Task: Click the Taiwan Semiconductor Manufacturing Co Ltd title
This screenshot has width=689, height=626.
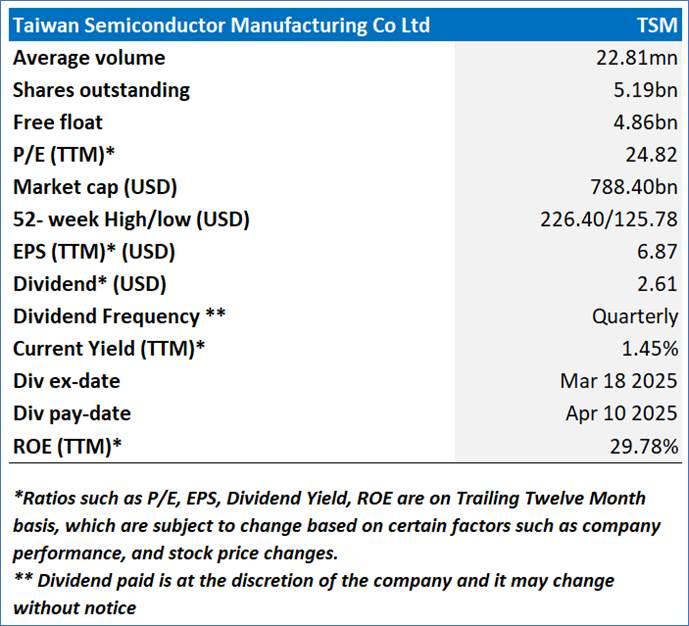Action: (x=221, y=25)
